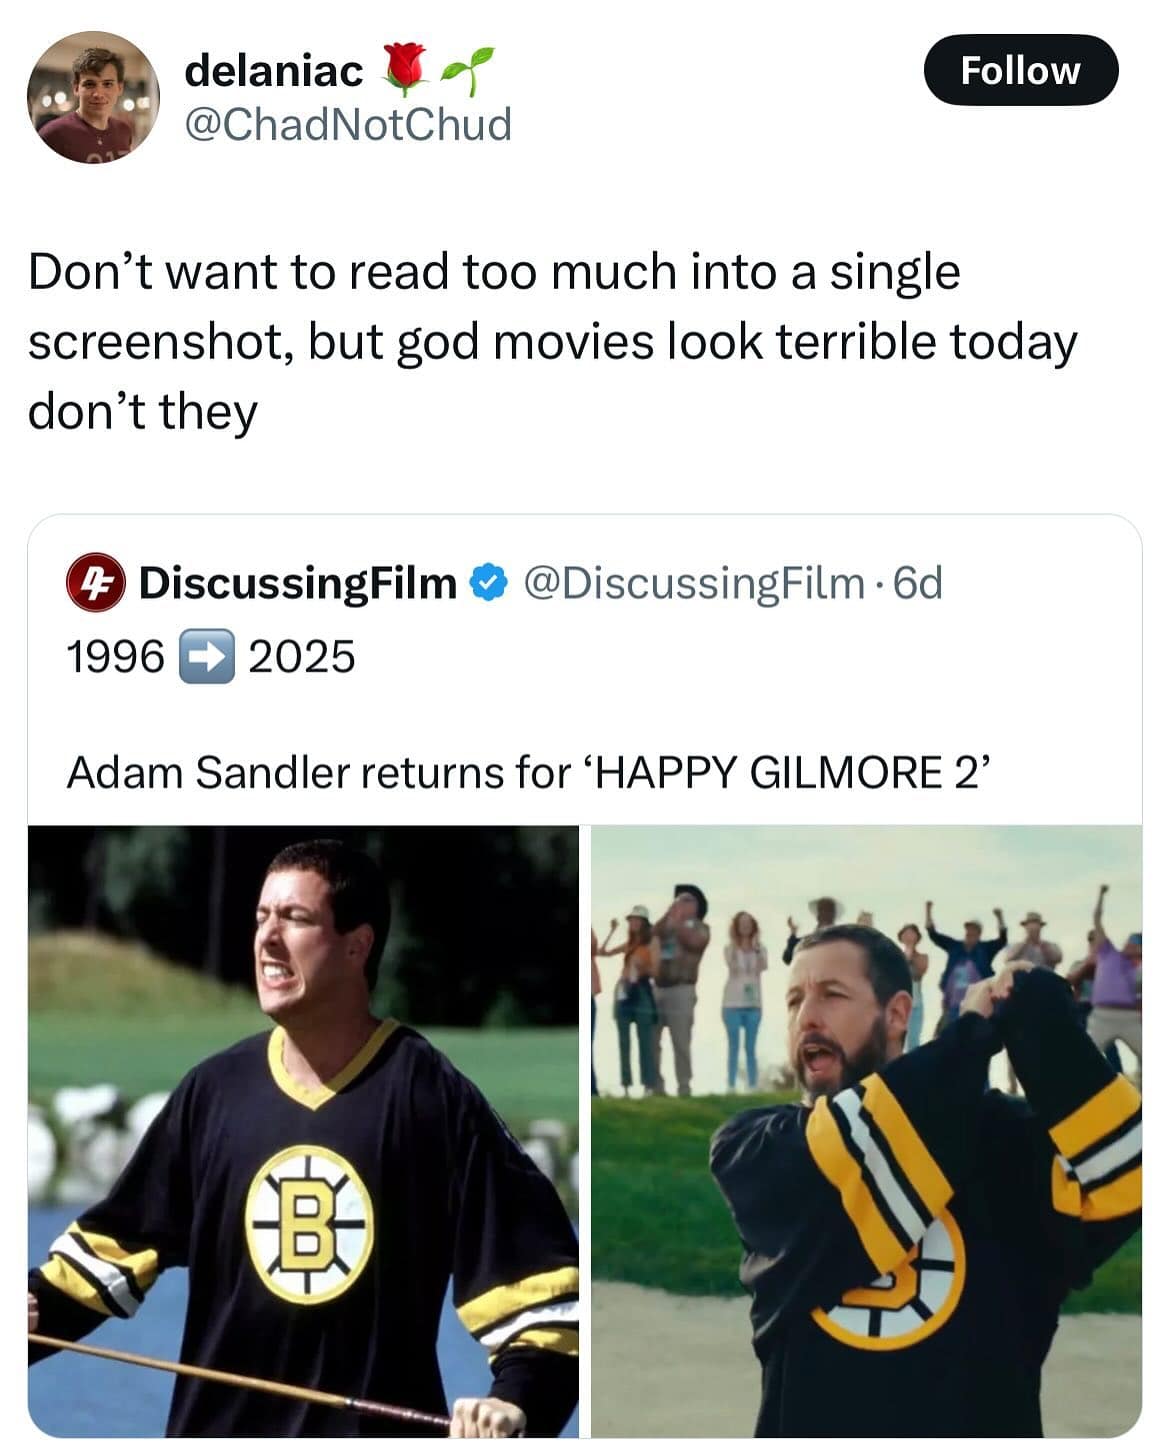This screenshot has height=1451, width=1170.
Task: Open the left photo from 1996
Action: tap(303, 1130)
